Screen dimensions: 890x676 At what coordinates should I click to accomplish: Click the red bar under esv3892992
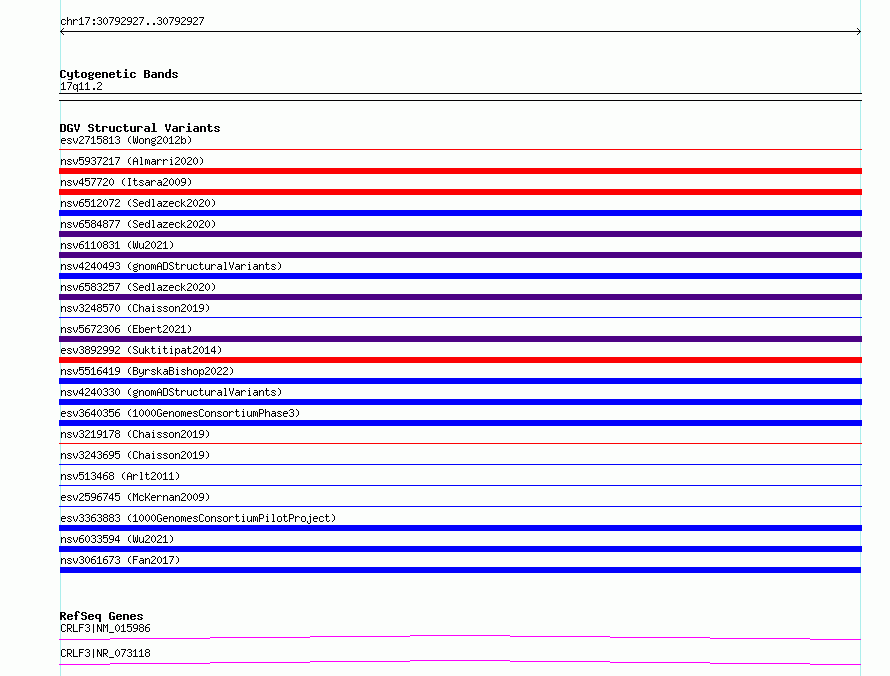tap(460, 360)
